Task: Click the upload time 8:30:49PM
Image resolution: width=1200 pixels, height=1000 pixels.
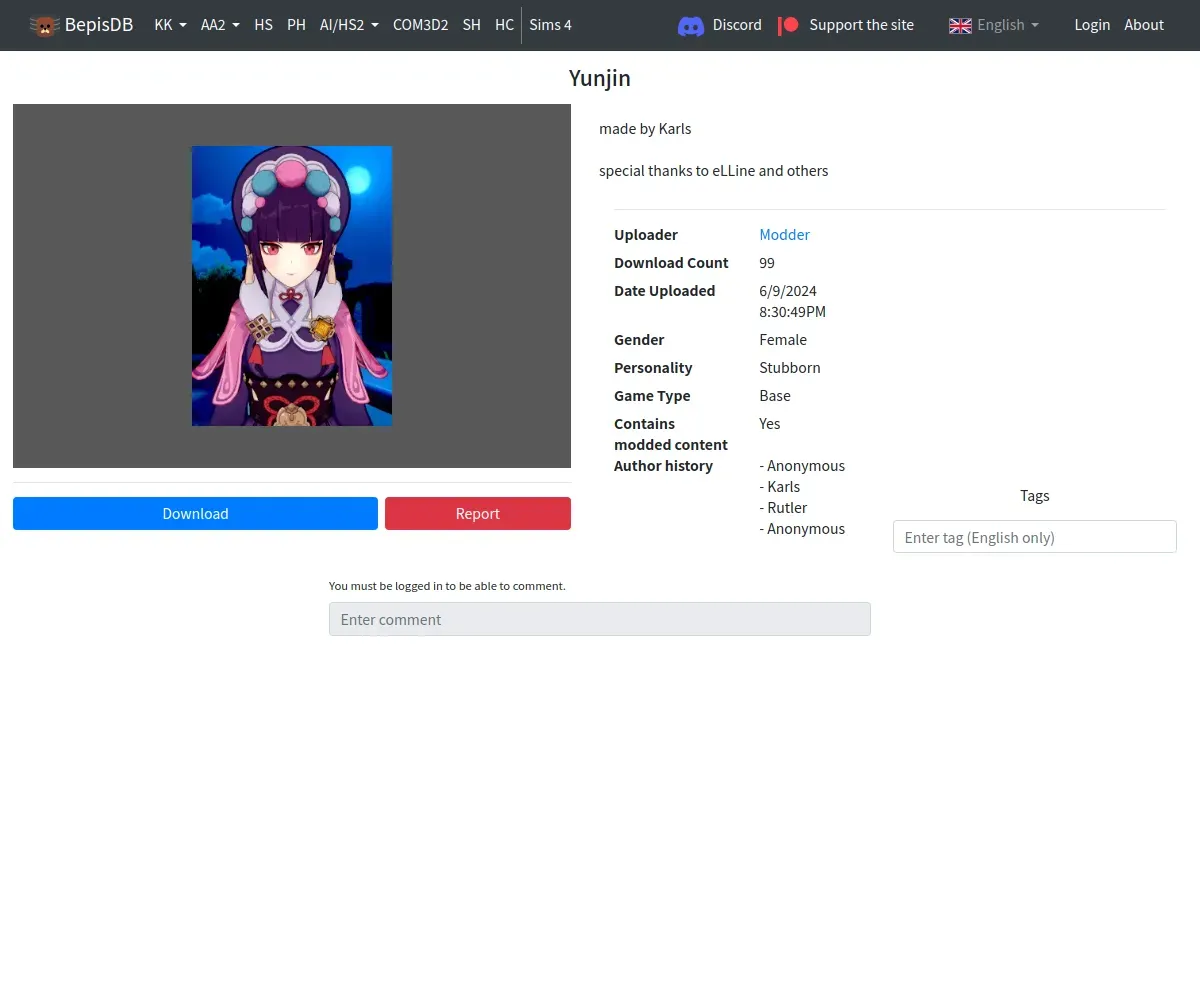Action: point(792,311)
